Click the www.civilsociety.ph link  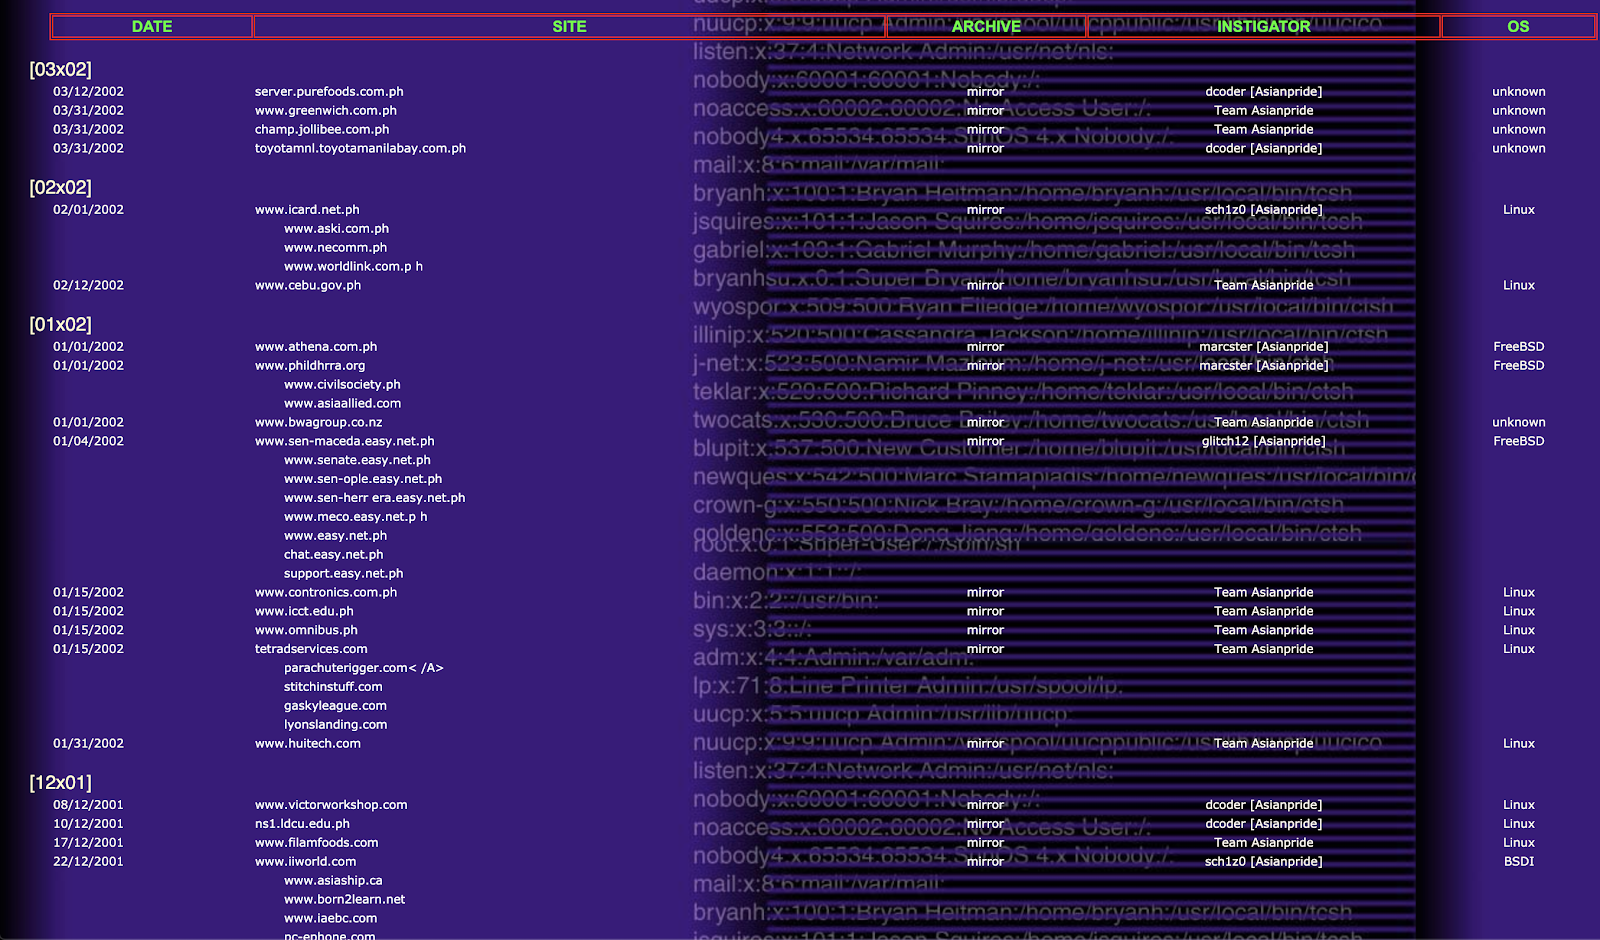342,385
